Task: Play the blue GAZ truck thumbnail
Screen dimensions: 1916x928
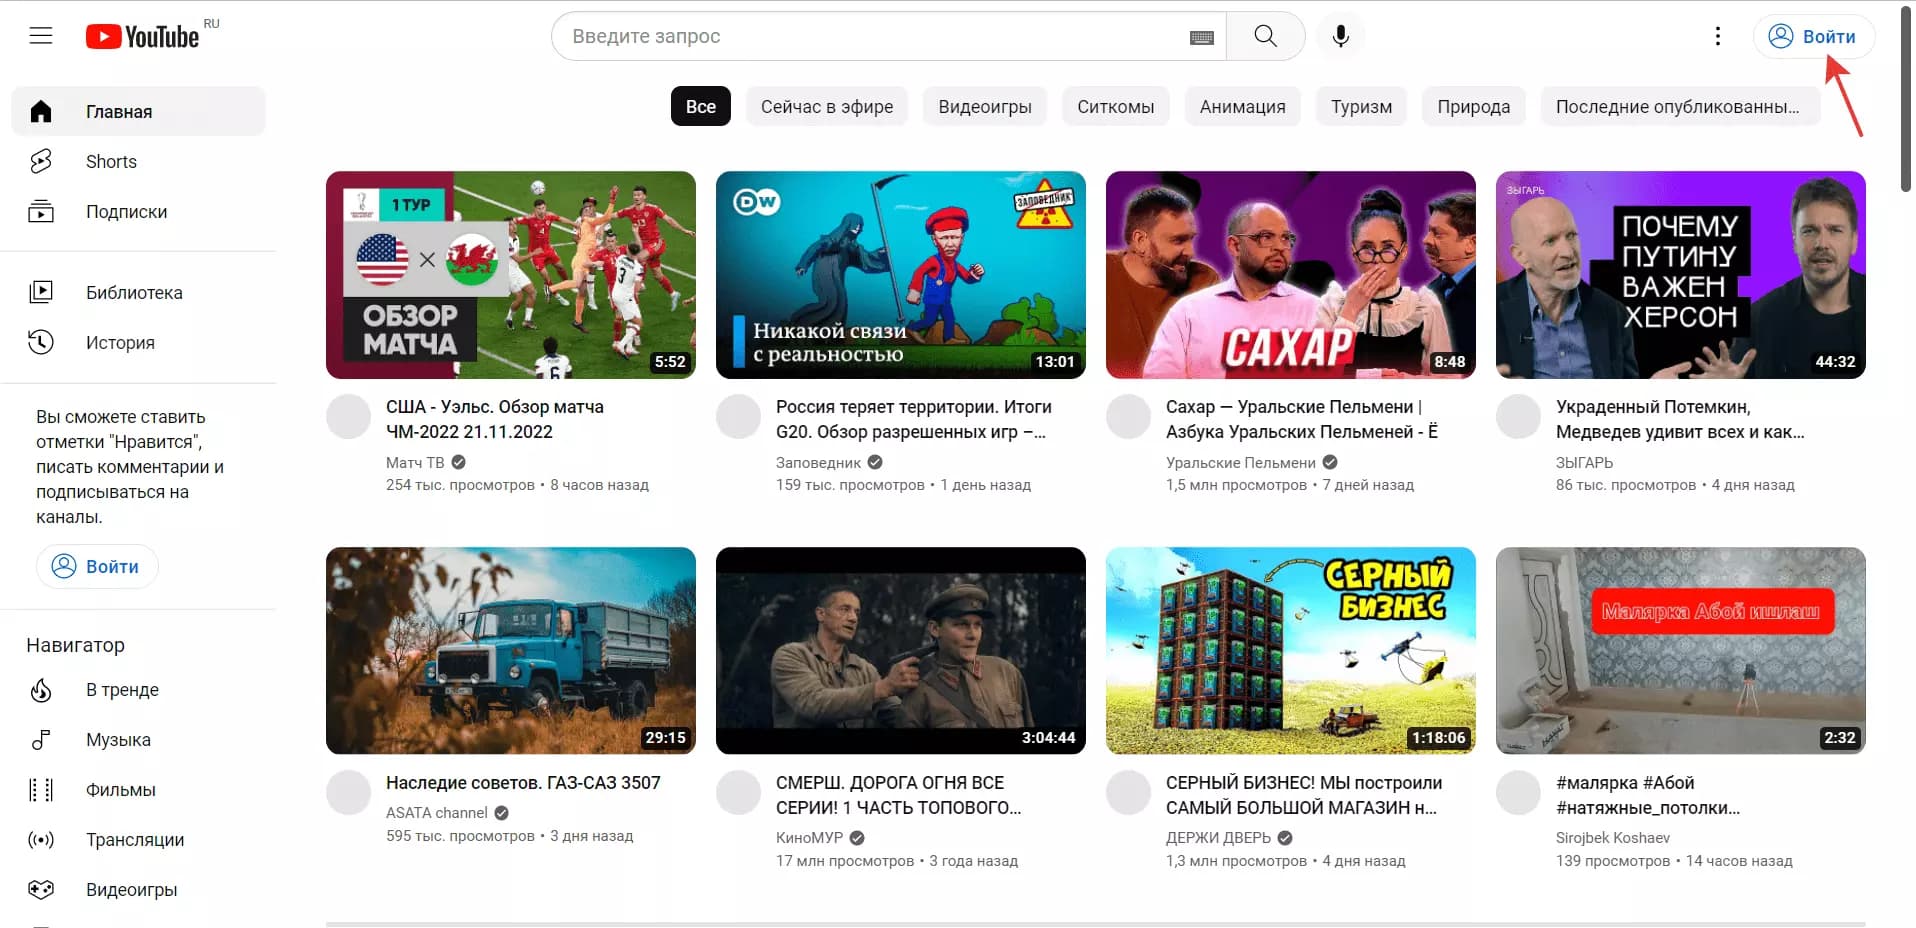Action: 511,650
